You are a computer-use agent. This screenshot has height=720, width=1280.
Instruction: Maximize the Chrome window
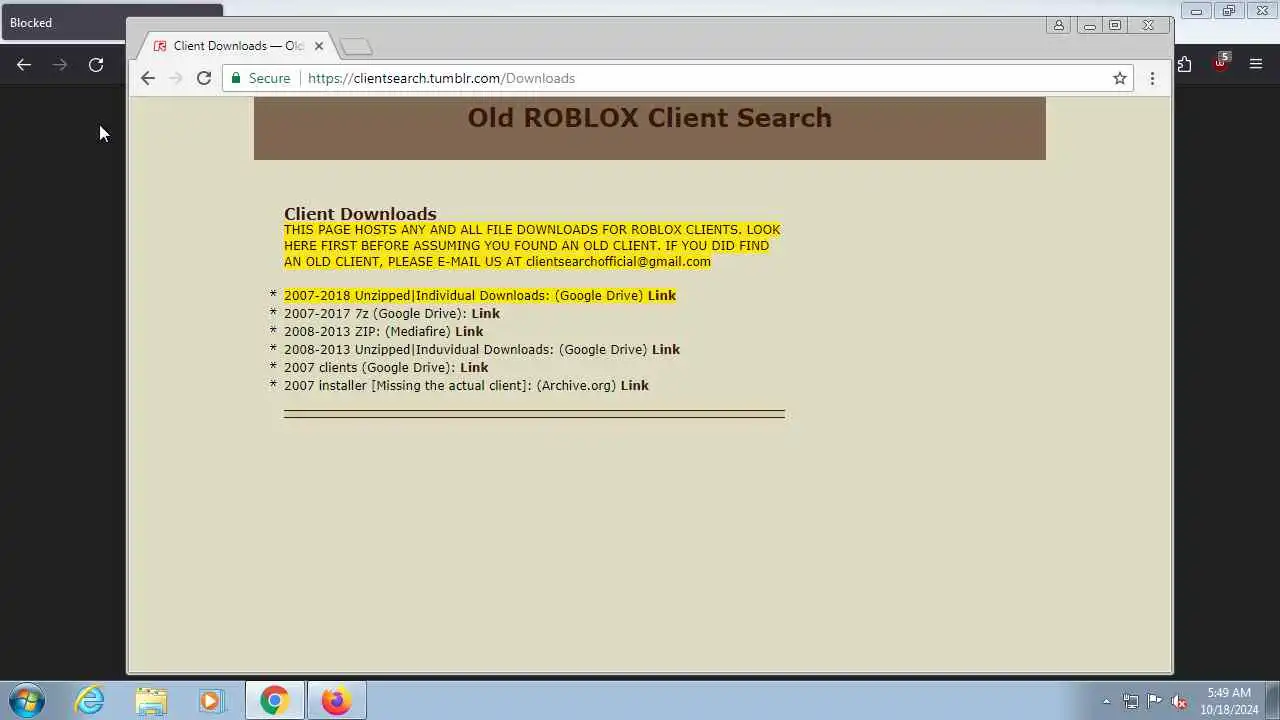(1114, 25)
